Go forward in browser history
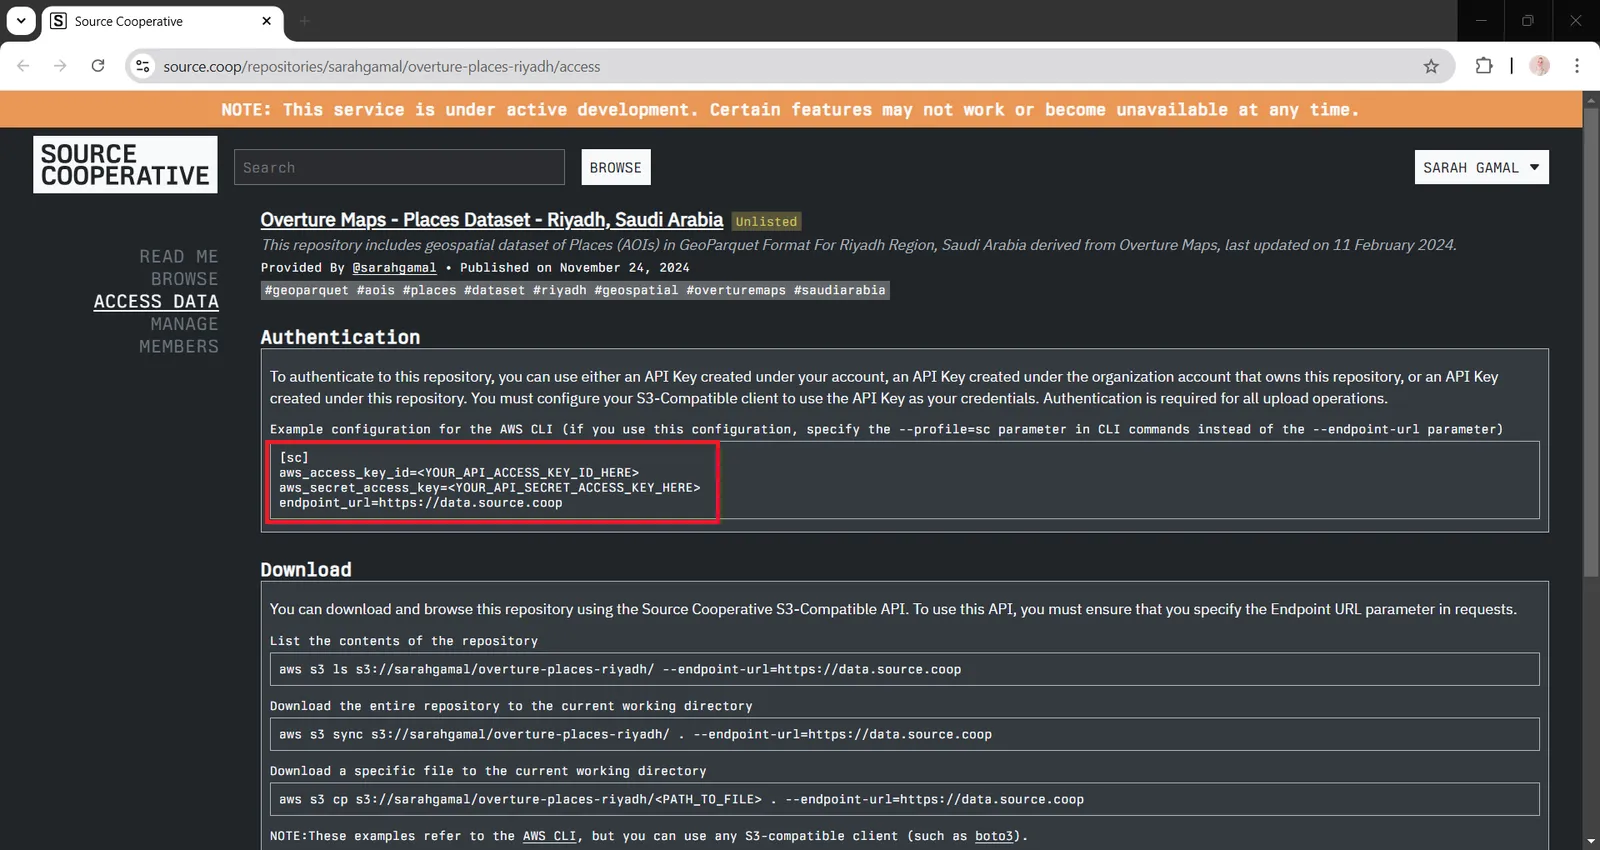The image size is (1600, 850). coord(60,66)
